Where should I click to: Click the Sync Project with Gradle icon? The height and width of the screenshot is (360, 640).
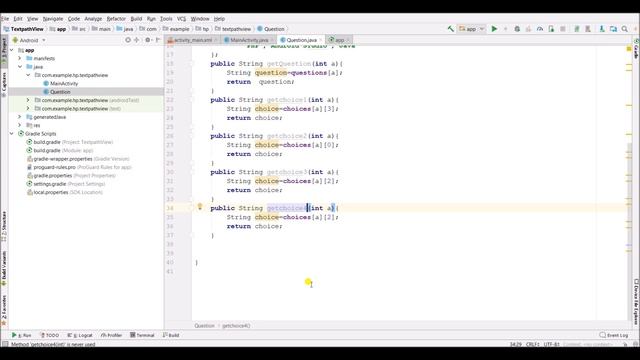tap(577, 29)
